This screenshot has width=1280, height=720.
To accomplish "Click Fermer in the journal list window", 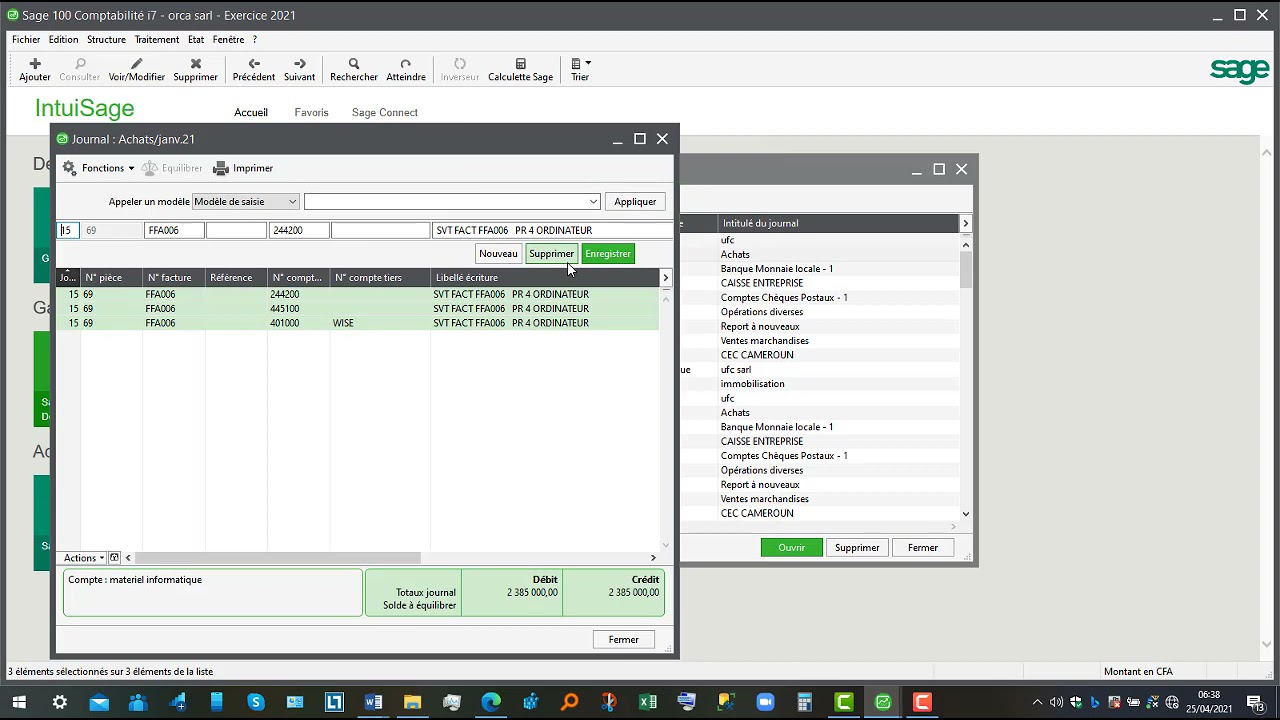I will 923,548.
